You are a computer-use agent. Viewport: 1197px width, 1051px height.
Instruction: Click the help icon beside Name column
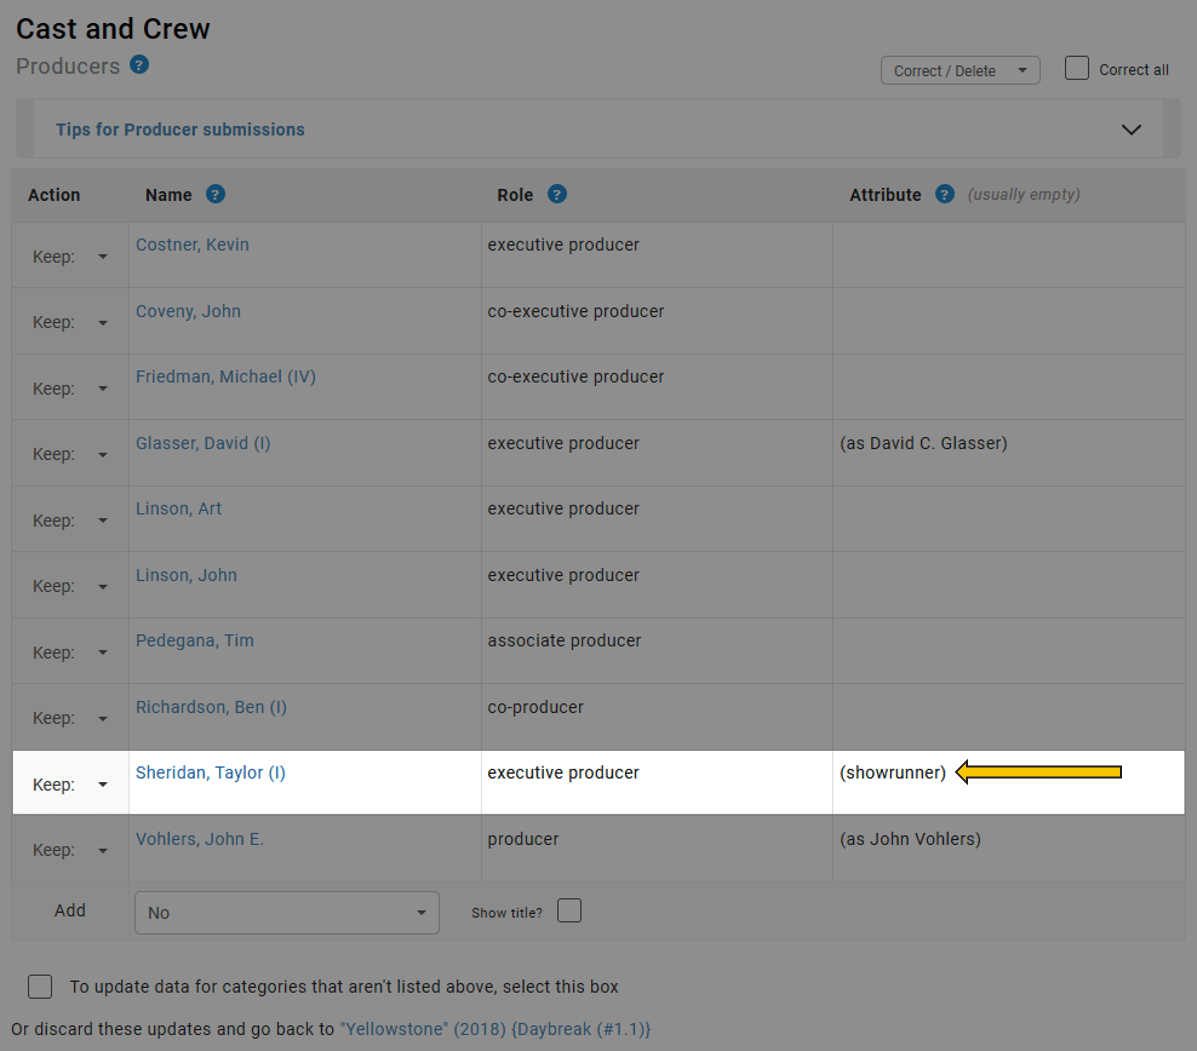215,194
